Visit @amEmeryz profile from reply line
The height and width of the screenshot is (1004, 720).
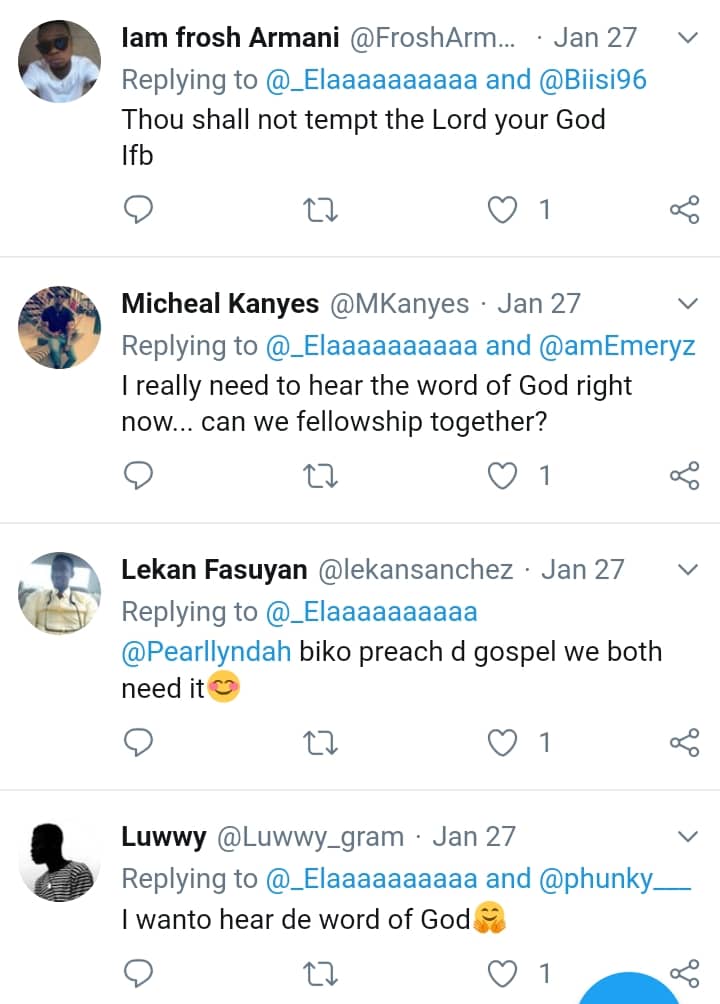point(617,346)
